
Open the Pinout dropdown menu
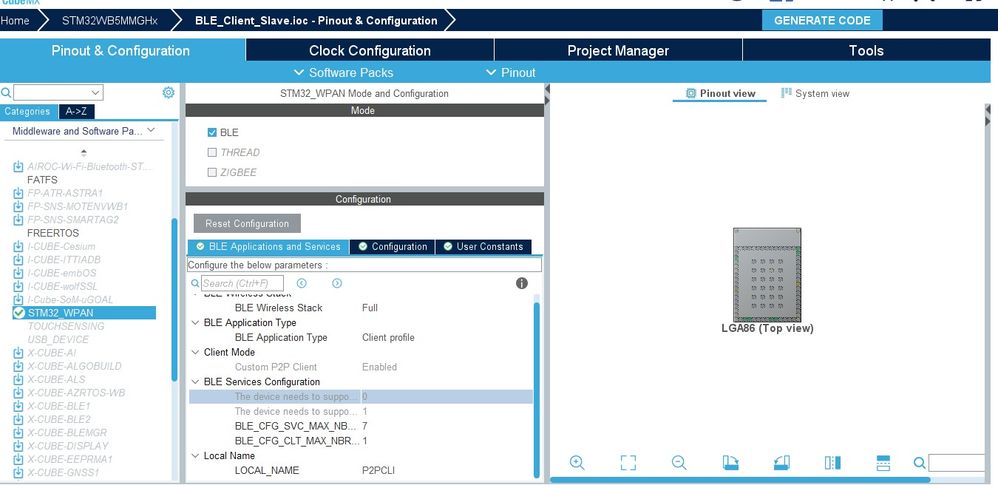510,73
